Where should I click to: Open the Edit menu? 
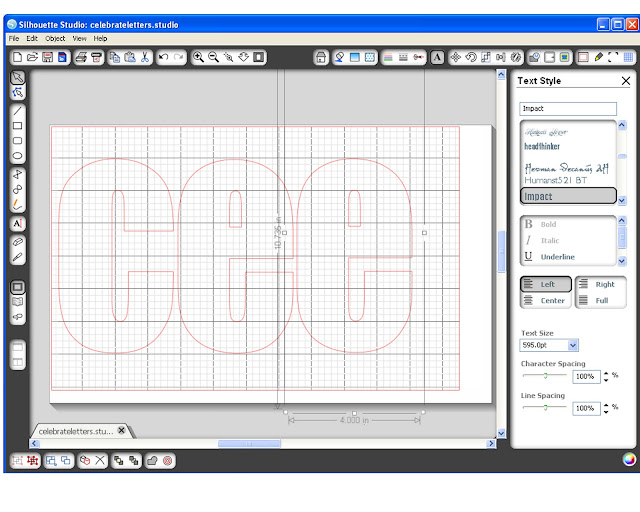[32, 38]
